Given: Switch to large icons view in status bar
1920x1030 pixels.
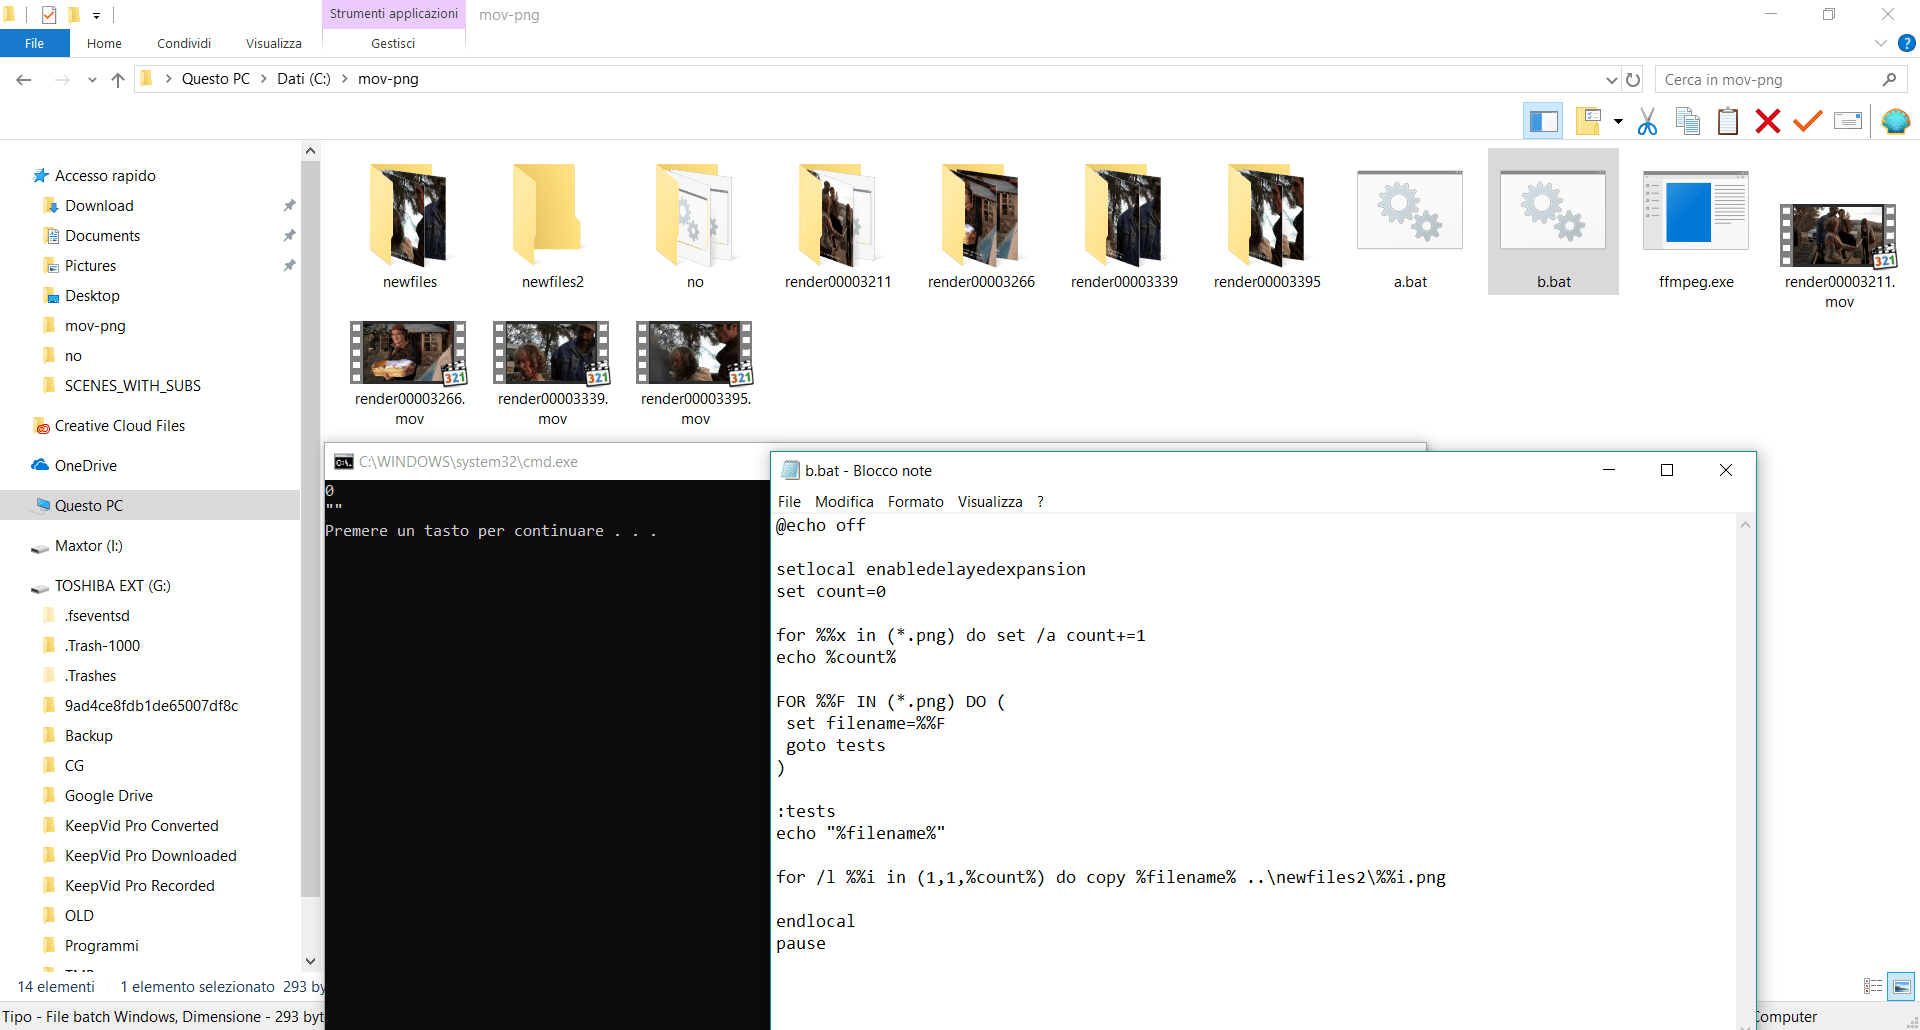Looking at the screenshot, I should click(x=1901, y=987).
